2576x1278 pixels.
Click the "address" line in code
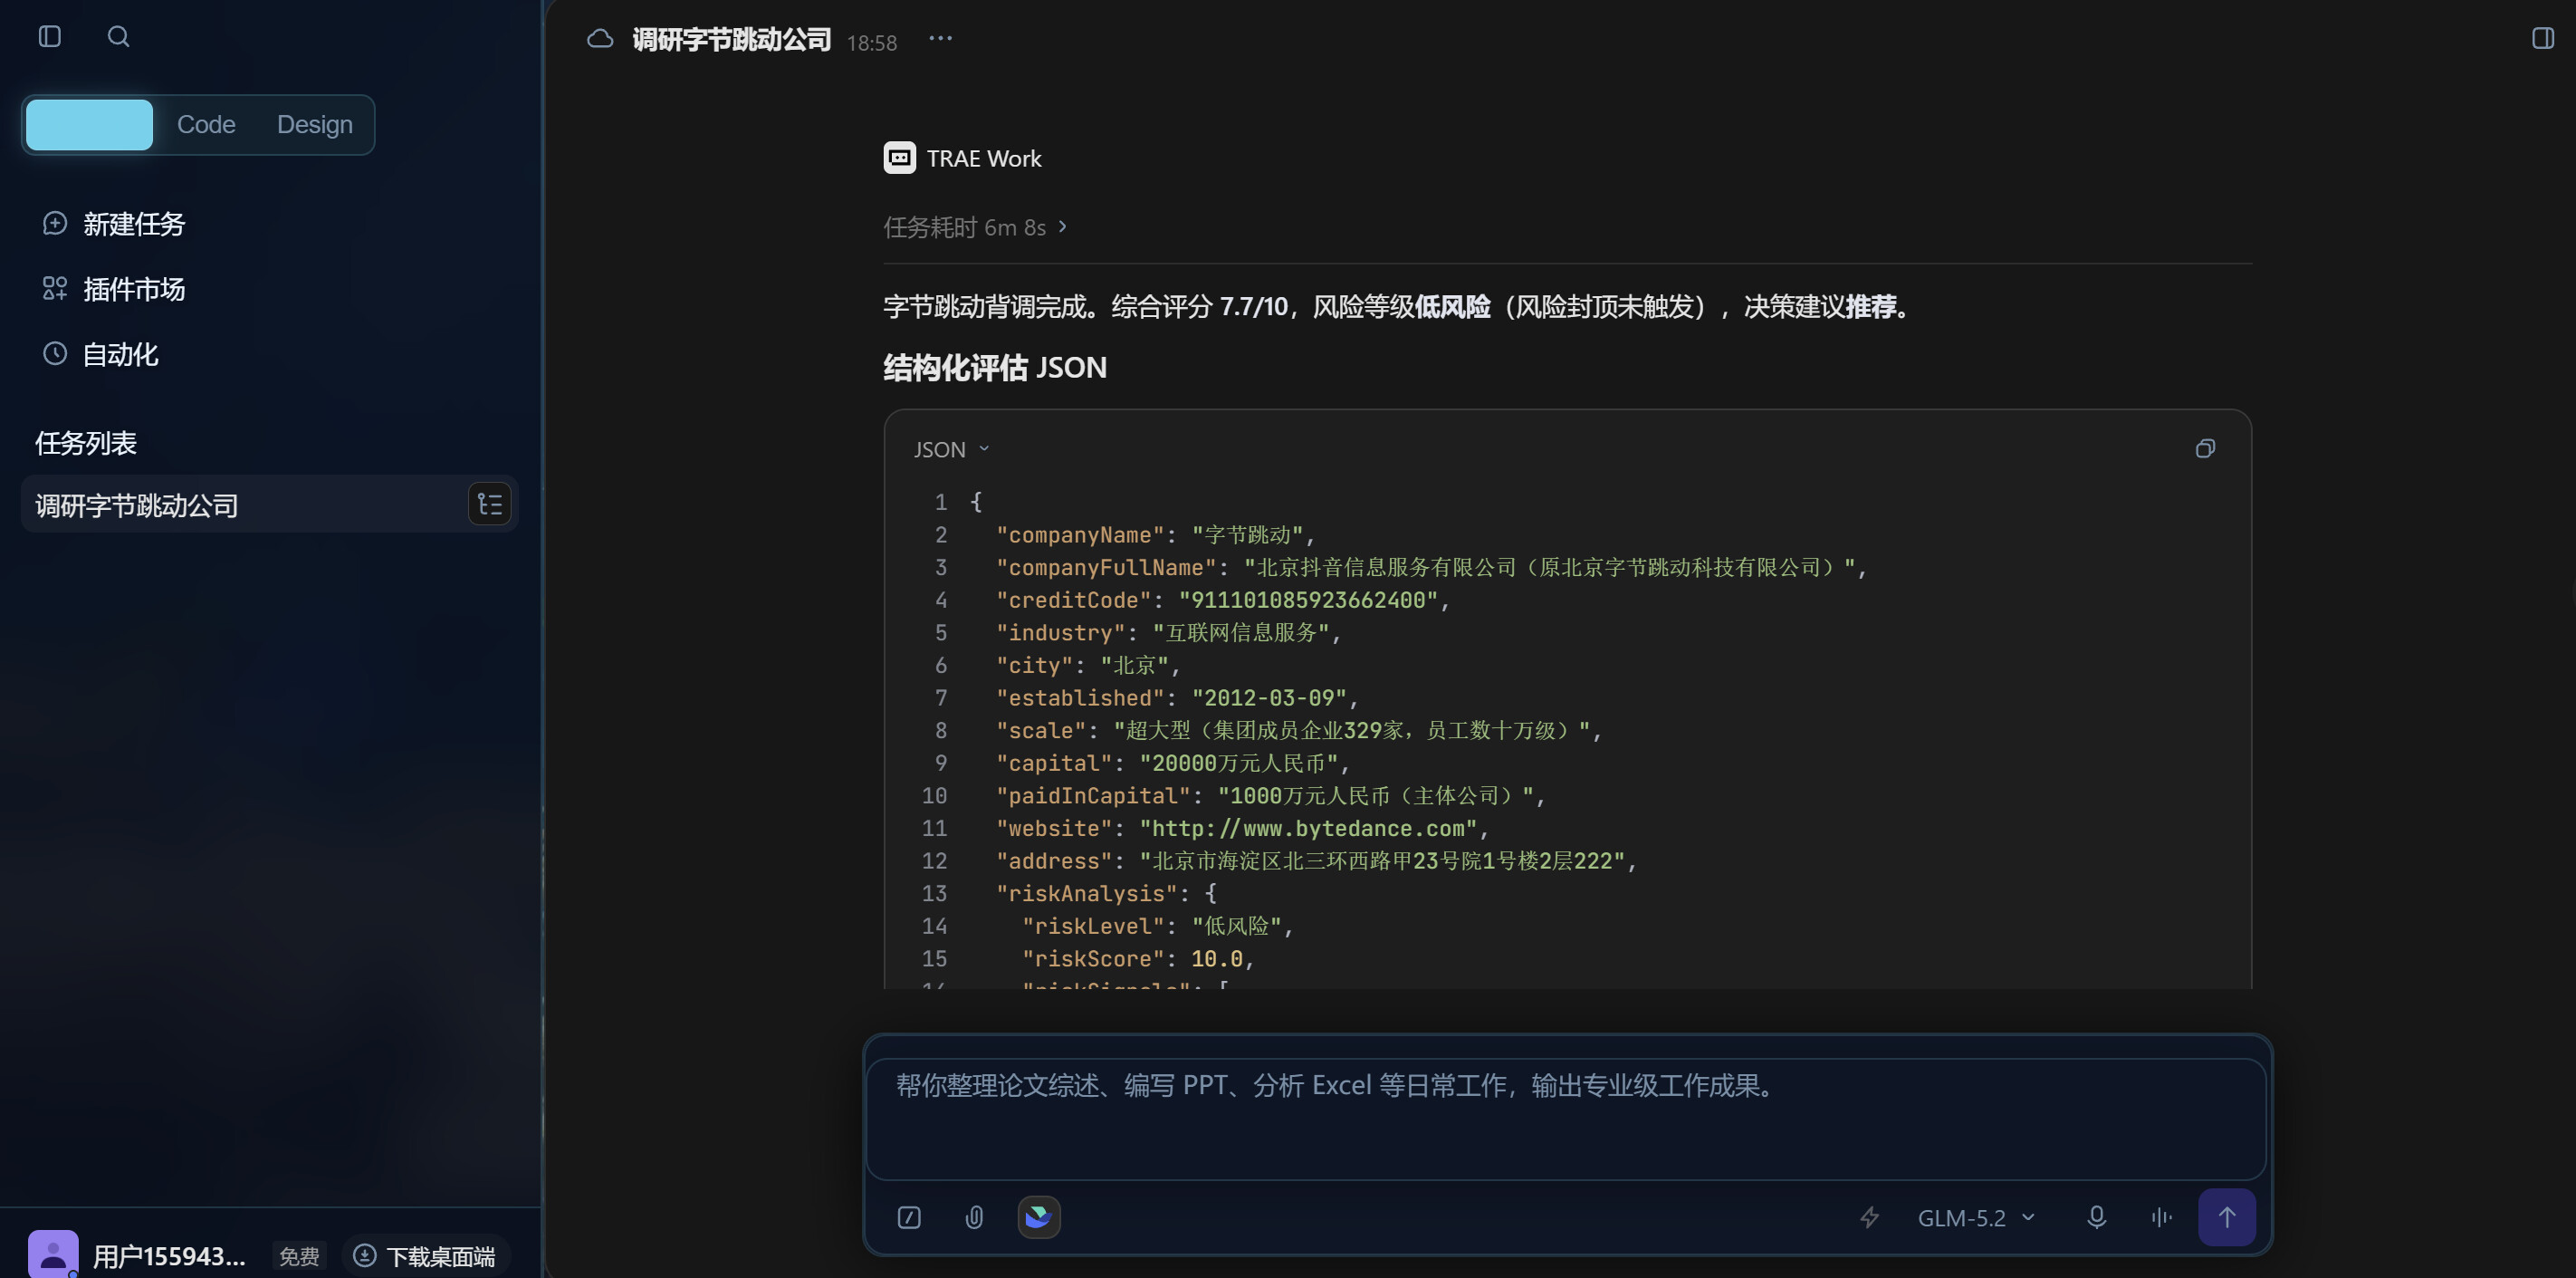(x=1316, y=861)
